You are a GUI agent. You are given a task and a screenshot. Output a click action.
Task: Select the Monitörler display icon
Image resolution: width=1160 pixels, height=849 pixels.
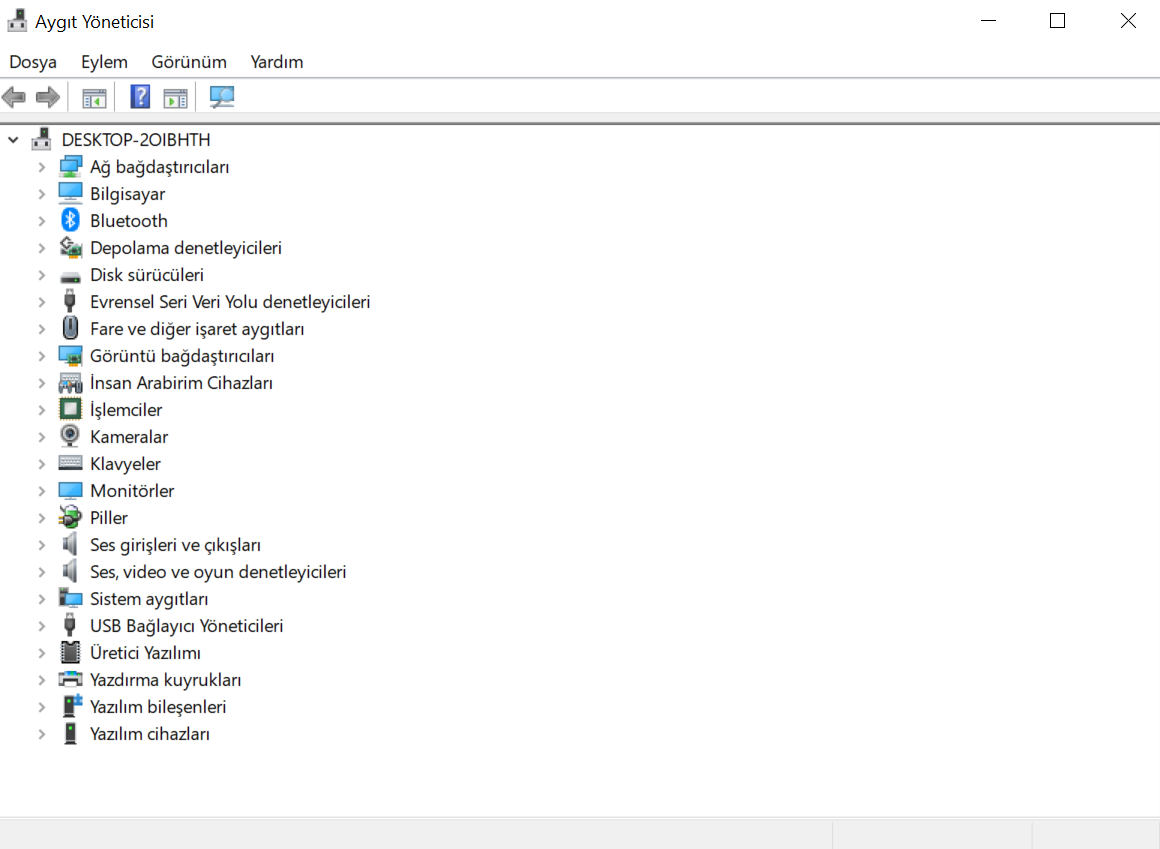[69, 490]
